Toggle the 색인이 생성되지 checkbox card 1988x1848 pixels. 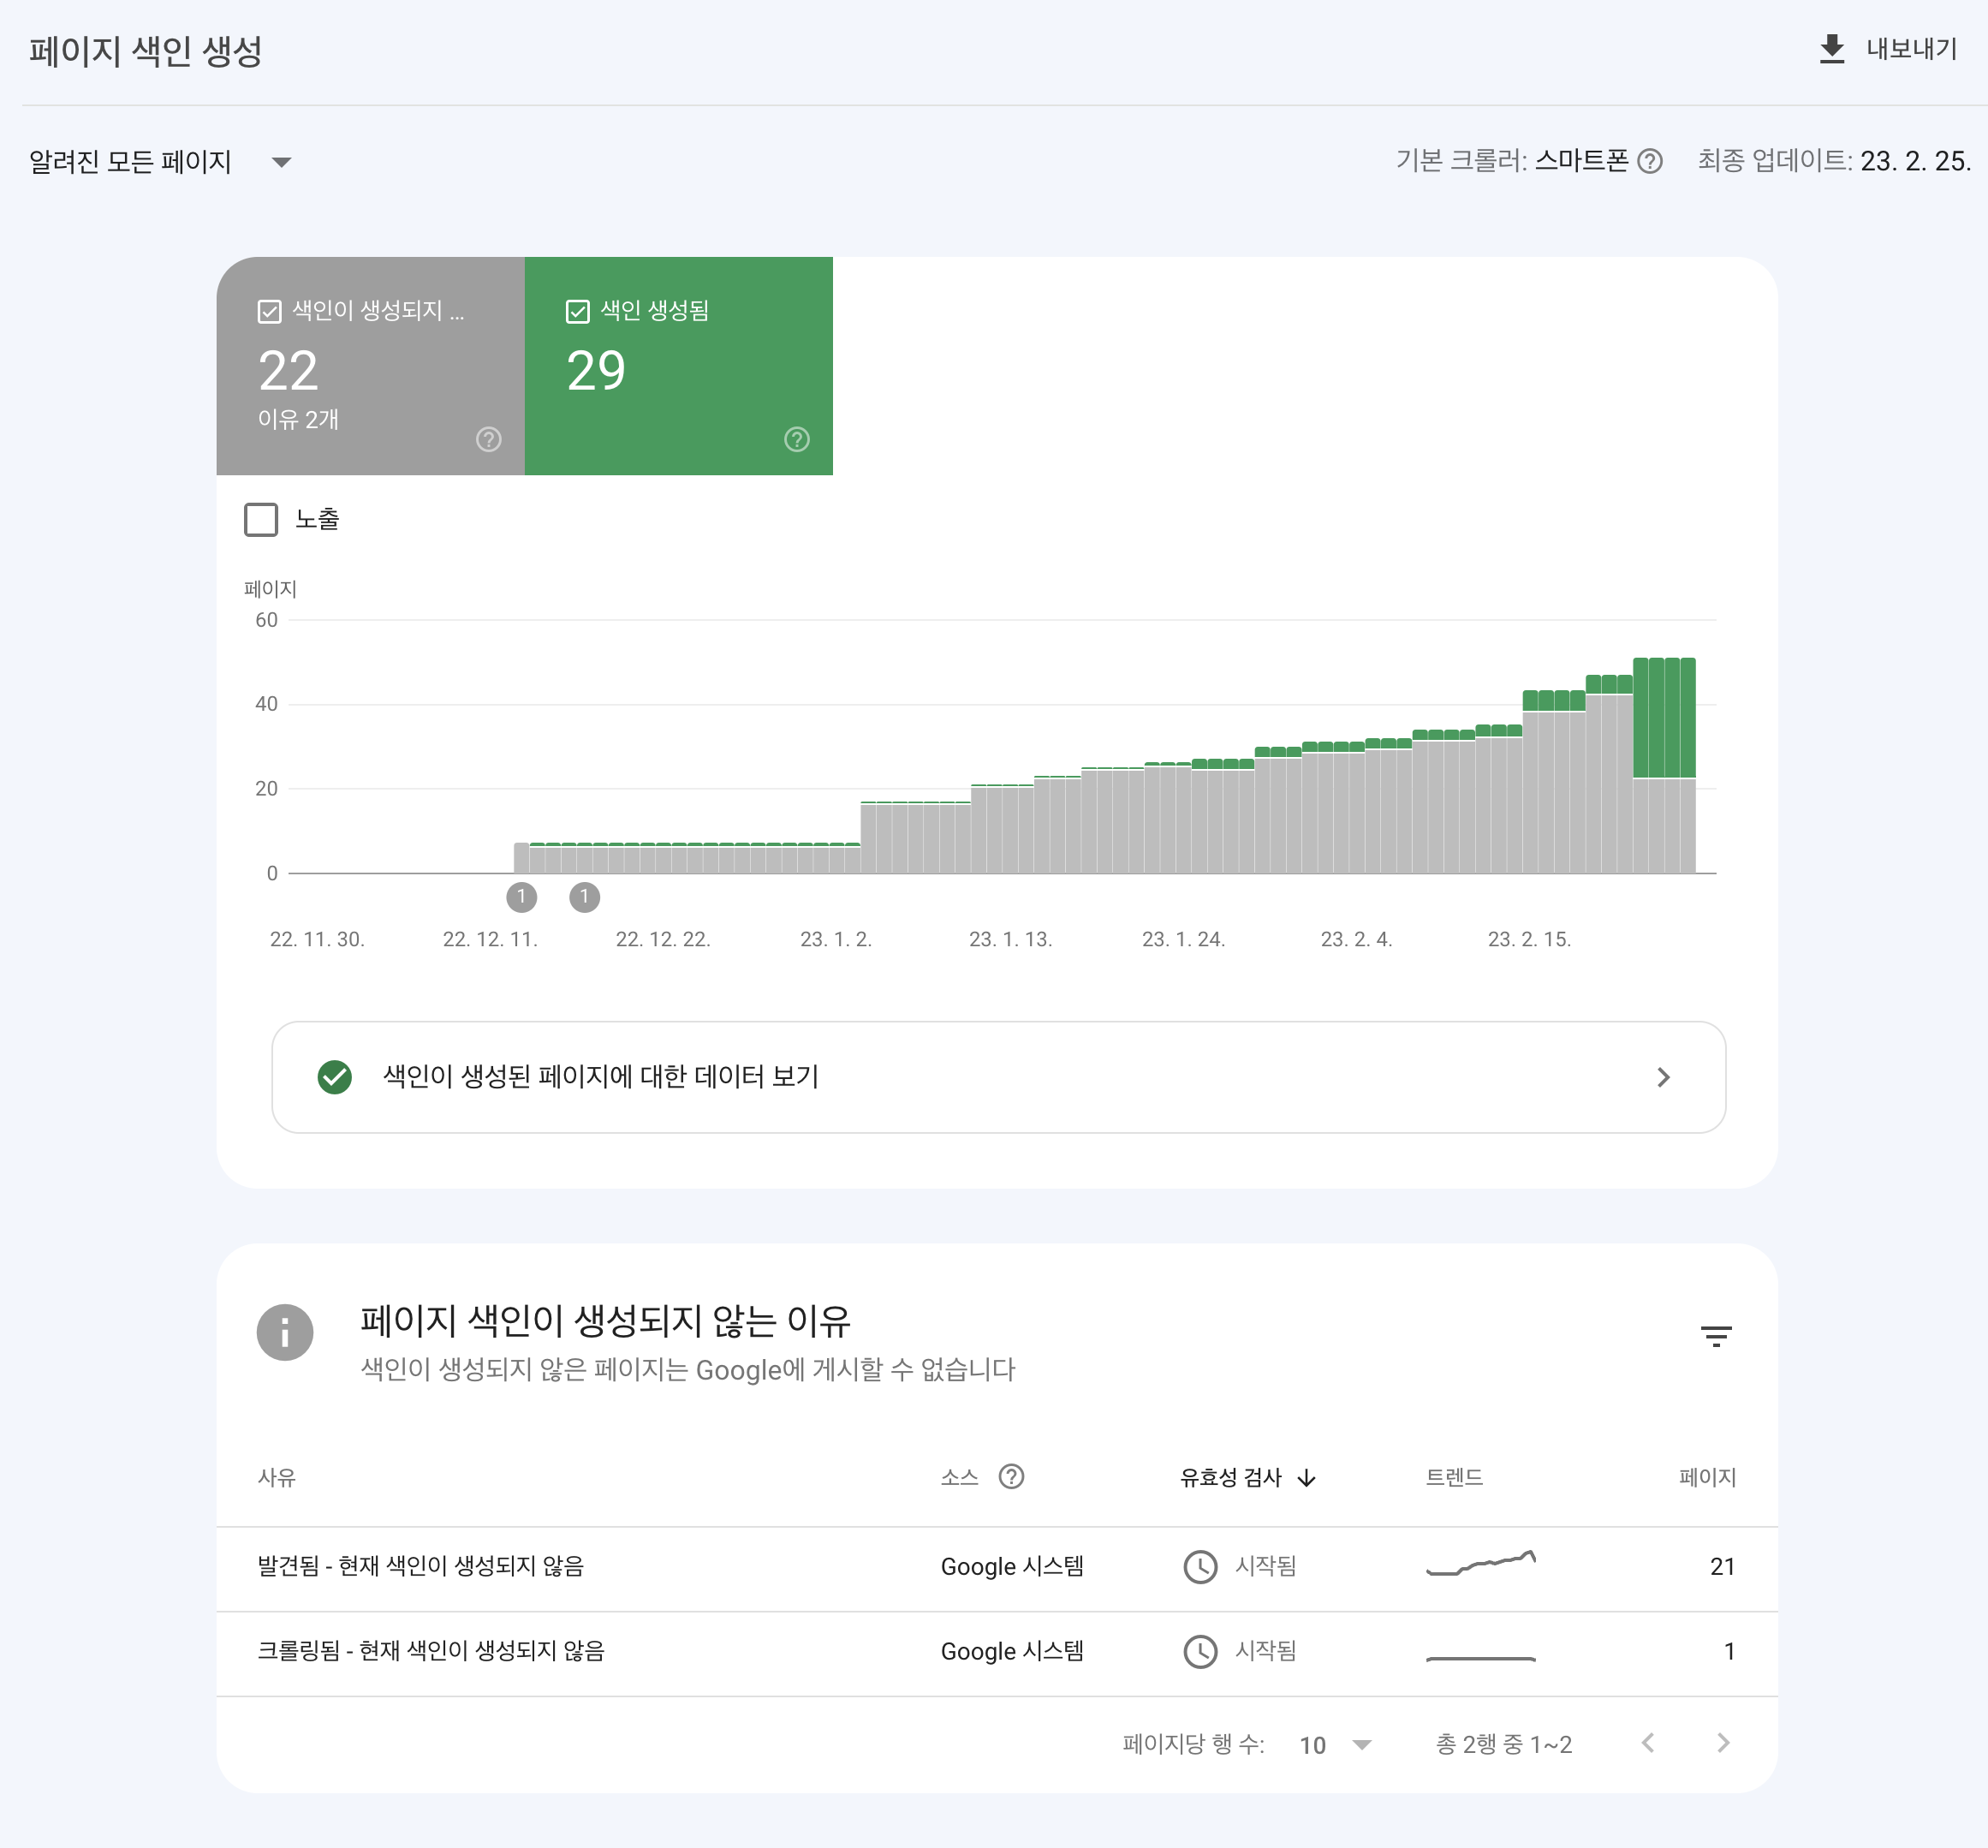[x=269, y=311]
